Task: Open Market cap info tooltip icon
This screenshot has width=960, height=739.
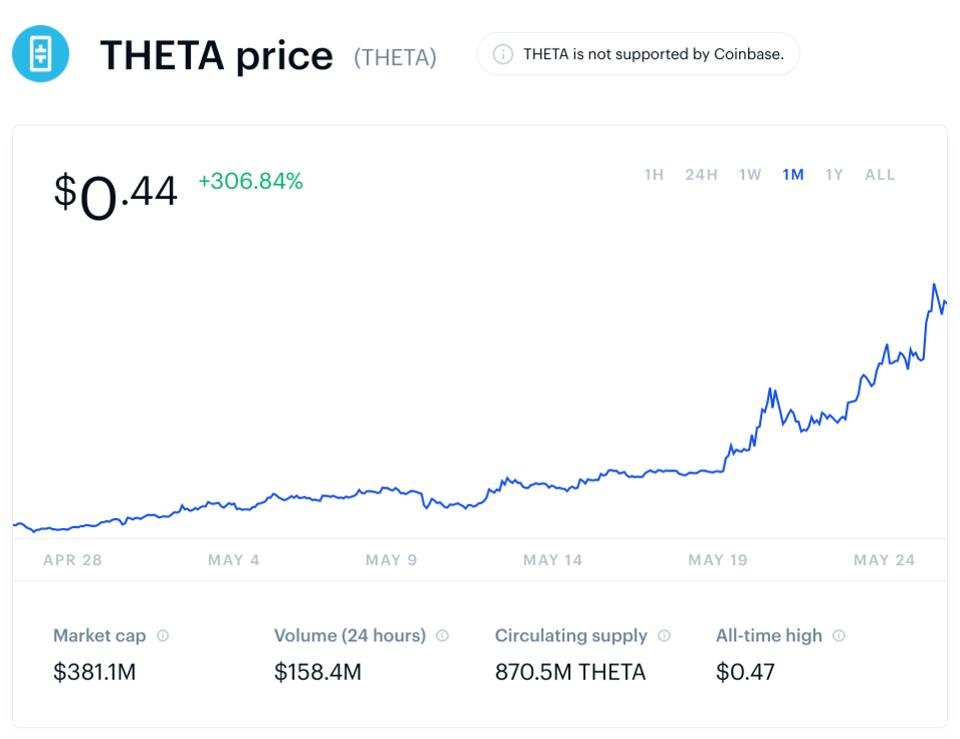Action: tap(163, 636)
